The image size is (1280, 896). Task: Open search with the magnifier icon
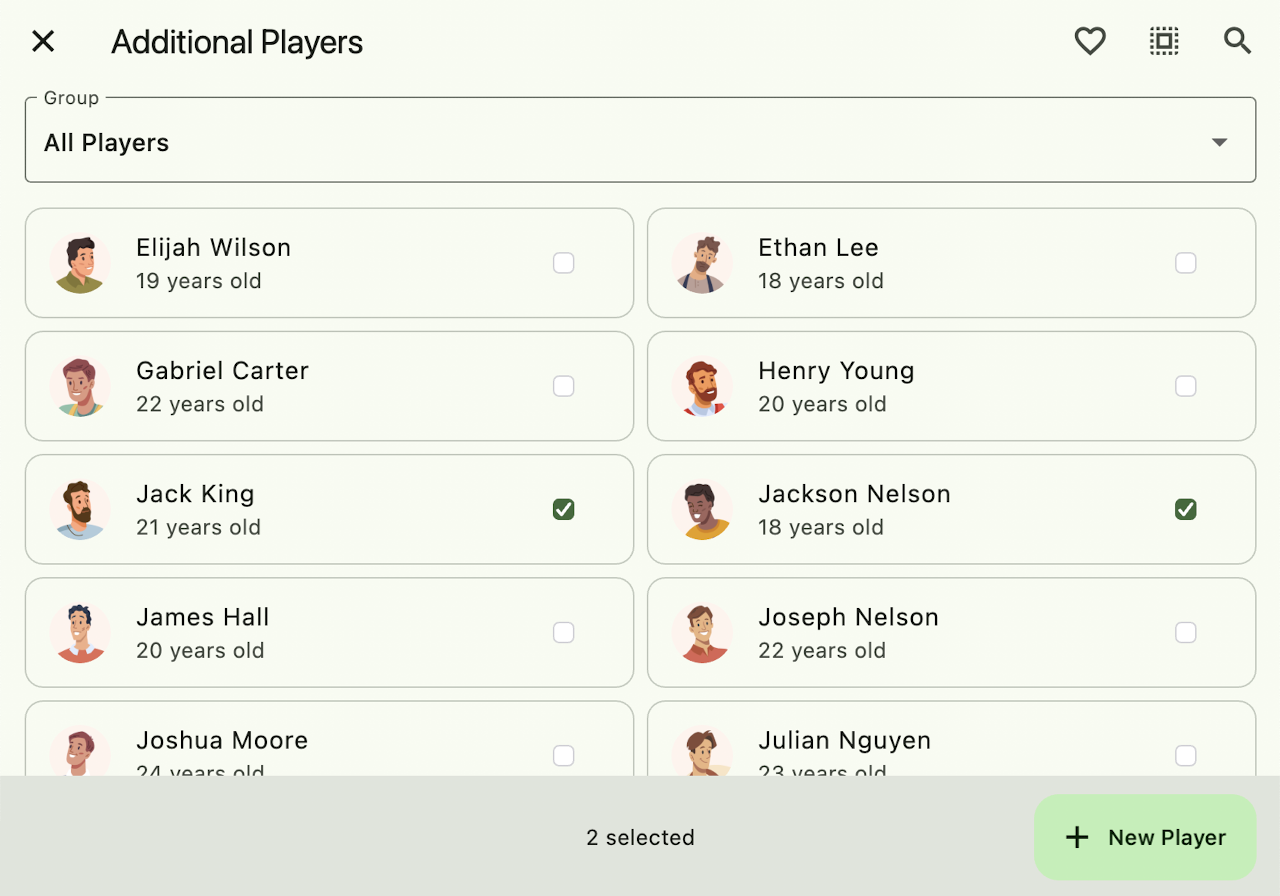click(x=1238, y=41)
